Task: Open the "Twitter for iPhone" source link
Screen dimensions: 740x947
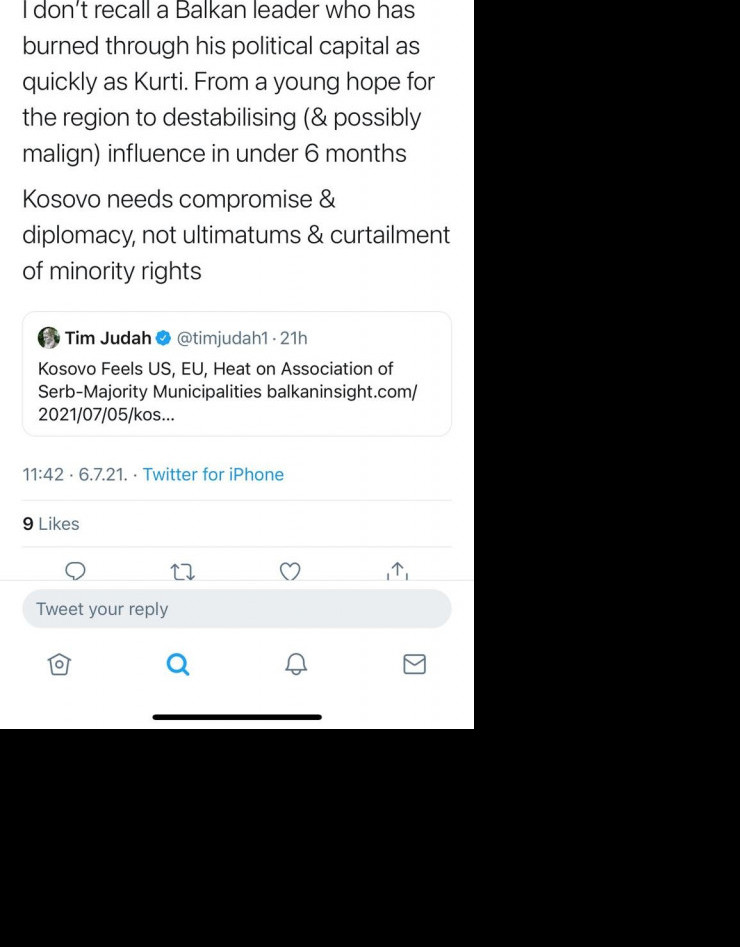Action: [213, 474]
